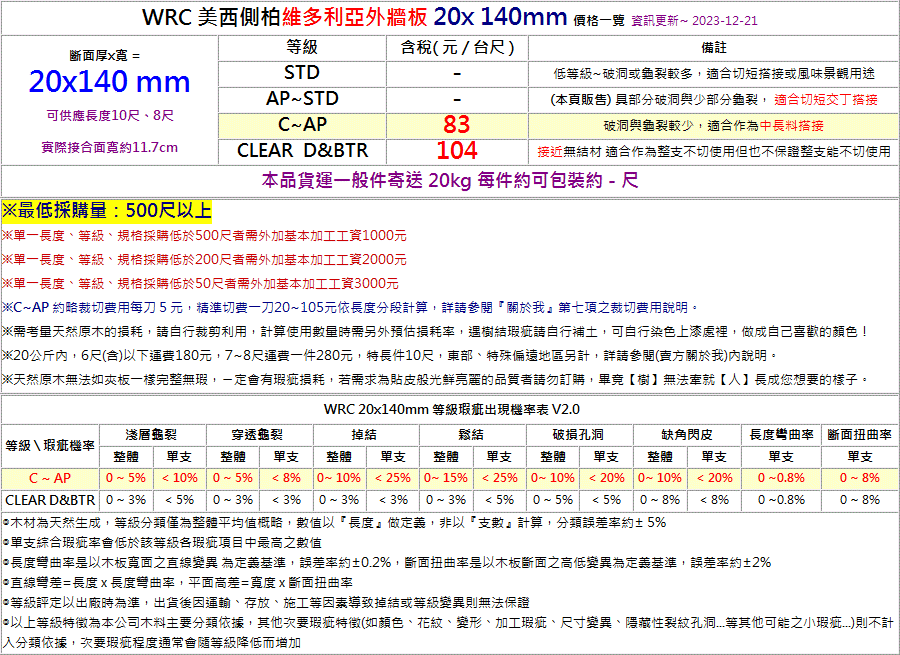
Task: Click the highlighted "※最低採購量：500尺以上"
Action: (107, 211)
